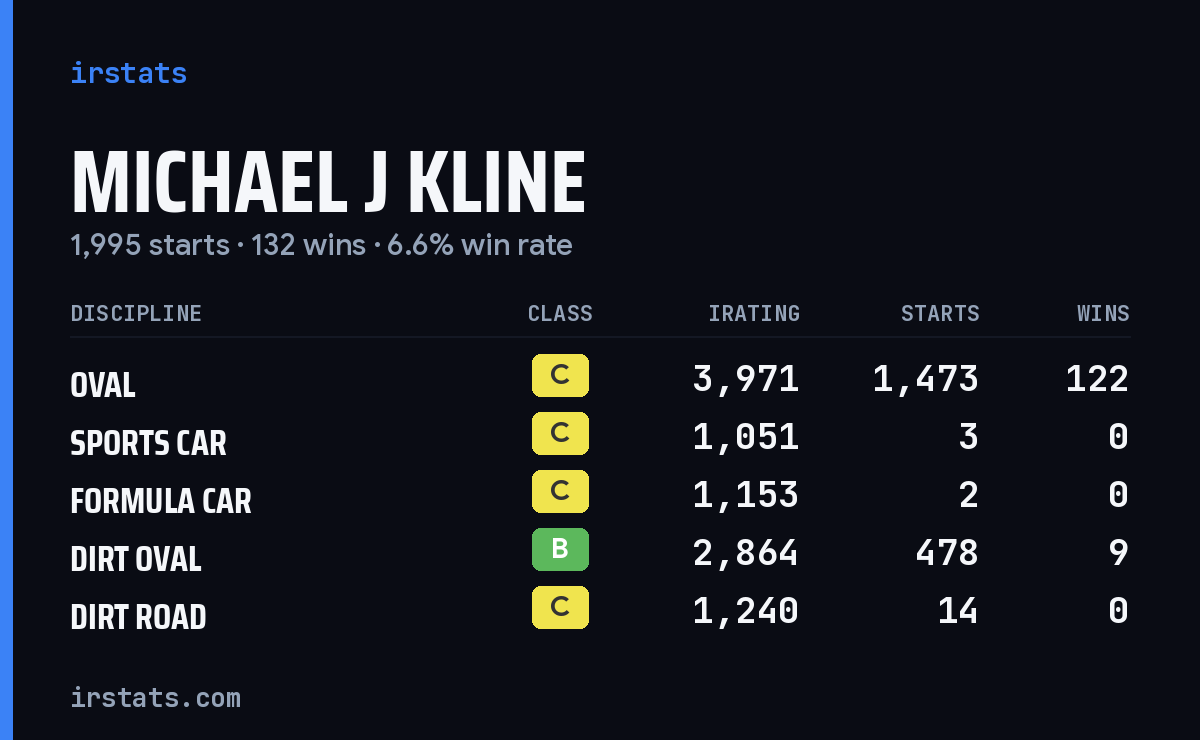Select the SPORTS CAR discipline row
The width and height of the screenshot is (1200, 740).
[x=600, y=437]
